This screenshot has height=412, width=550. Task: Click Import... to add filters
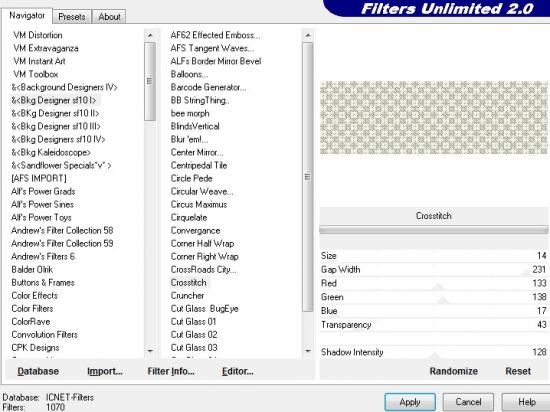point(105,371)
